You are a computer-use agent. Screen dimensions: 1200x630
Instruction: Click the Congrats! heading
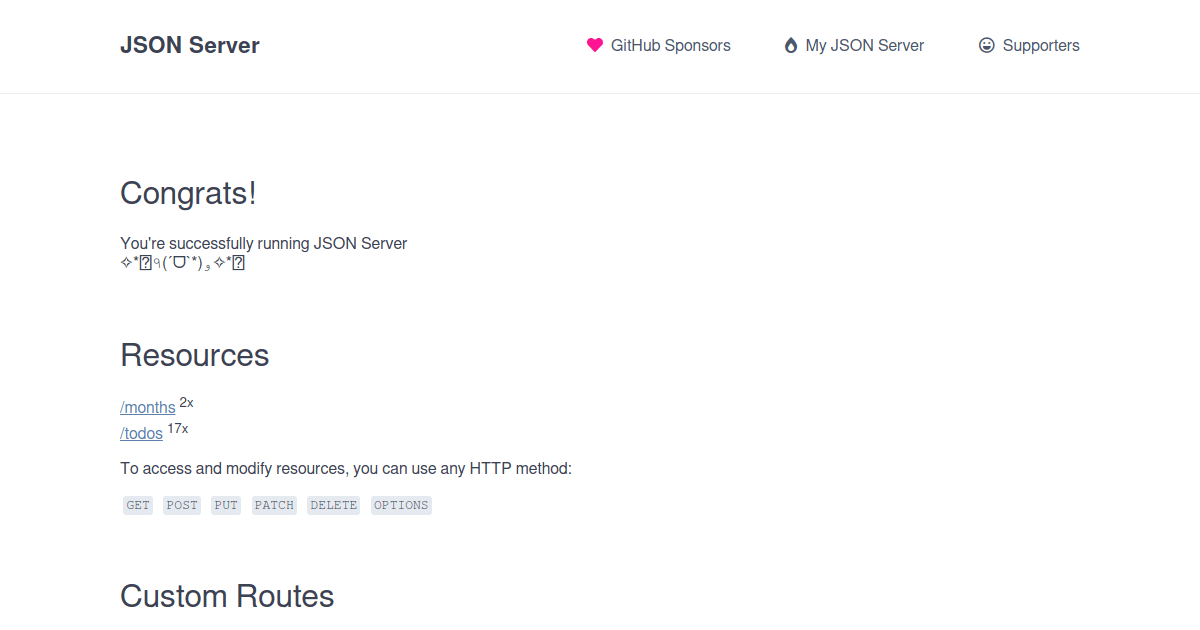coord(187,194)
